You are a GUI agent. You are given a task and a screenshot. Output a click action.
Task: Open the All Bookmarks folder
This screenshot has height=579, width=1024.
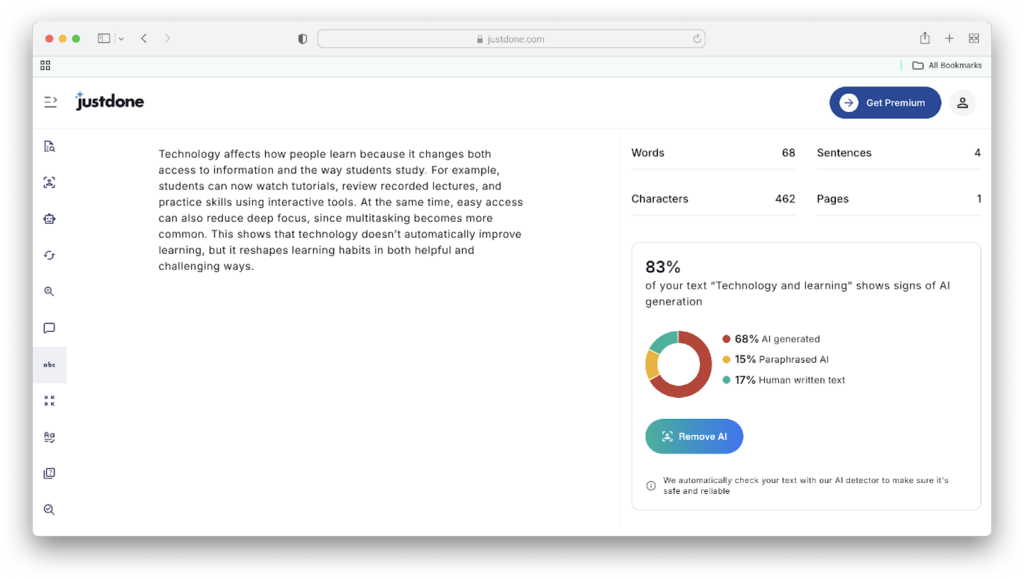tap(946, 65)
